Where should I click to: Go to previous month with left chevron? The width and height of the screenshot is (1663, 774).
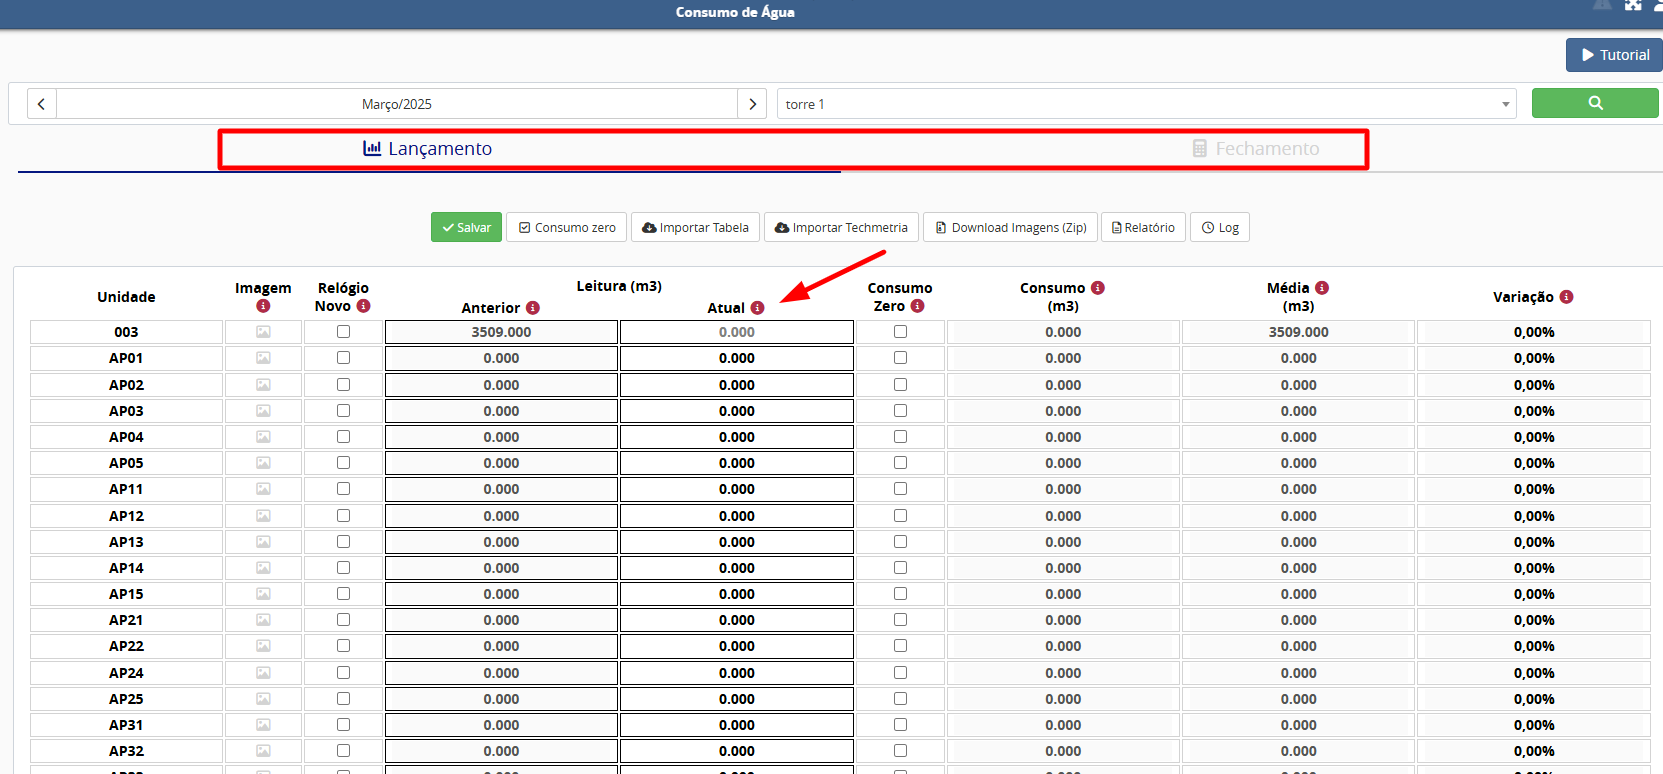tap(41, 104)
